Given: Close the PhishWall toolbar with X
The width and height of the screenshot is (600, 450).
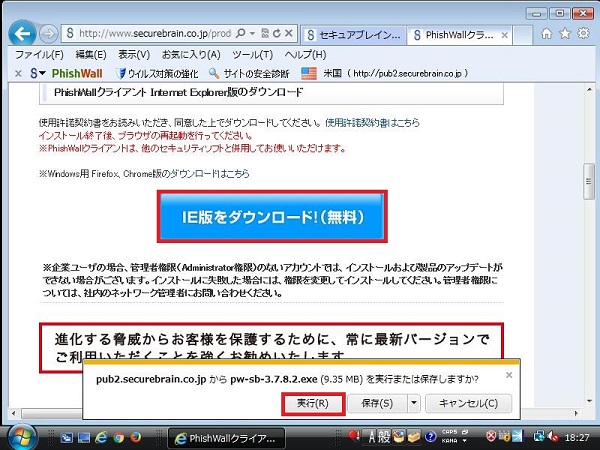Looking at the screenshot, I should point(18,73).
